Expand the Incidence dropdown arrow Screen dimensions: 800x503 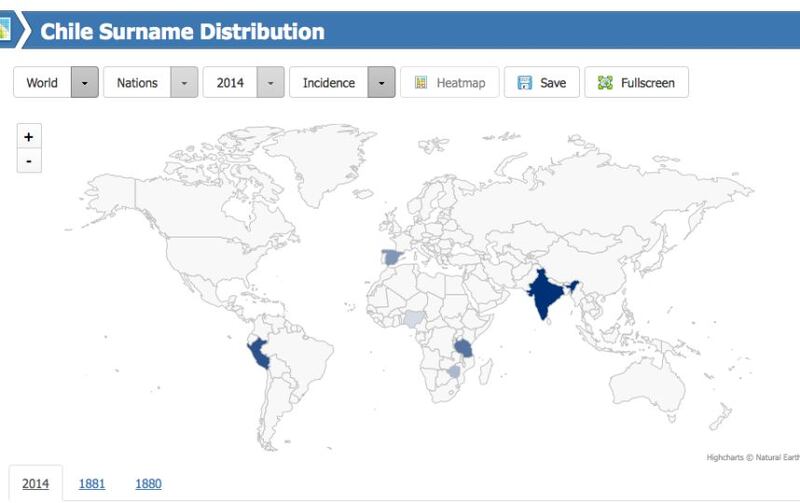point(382,83)
